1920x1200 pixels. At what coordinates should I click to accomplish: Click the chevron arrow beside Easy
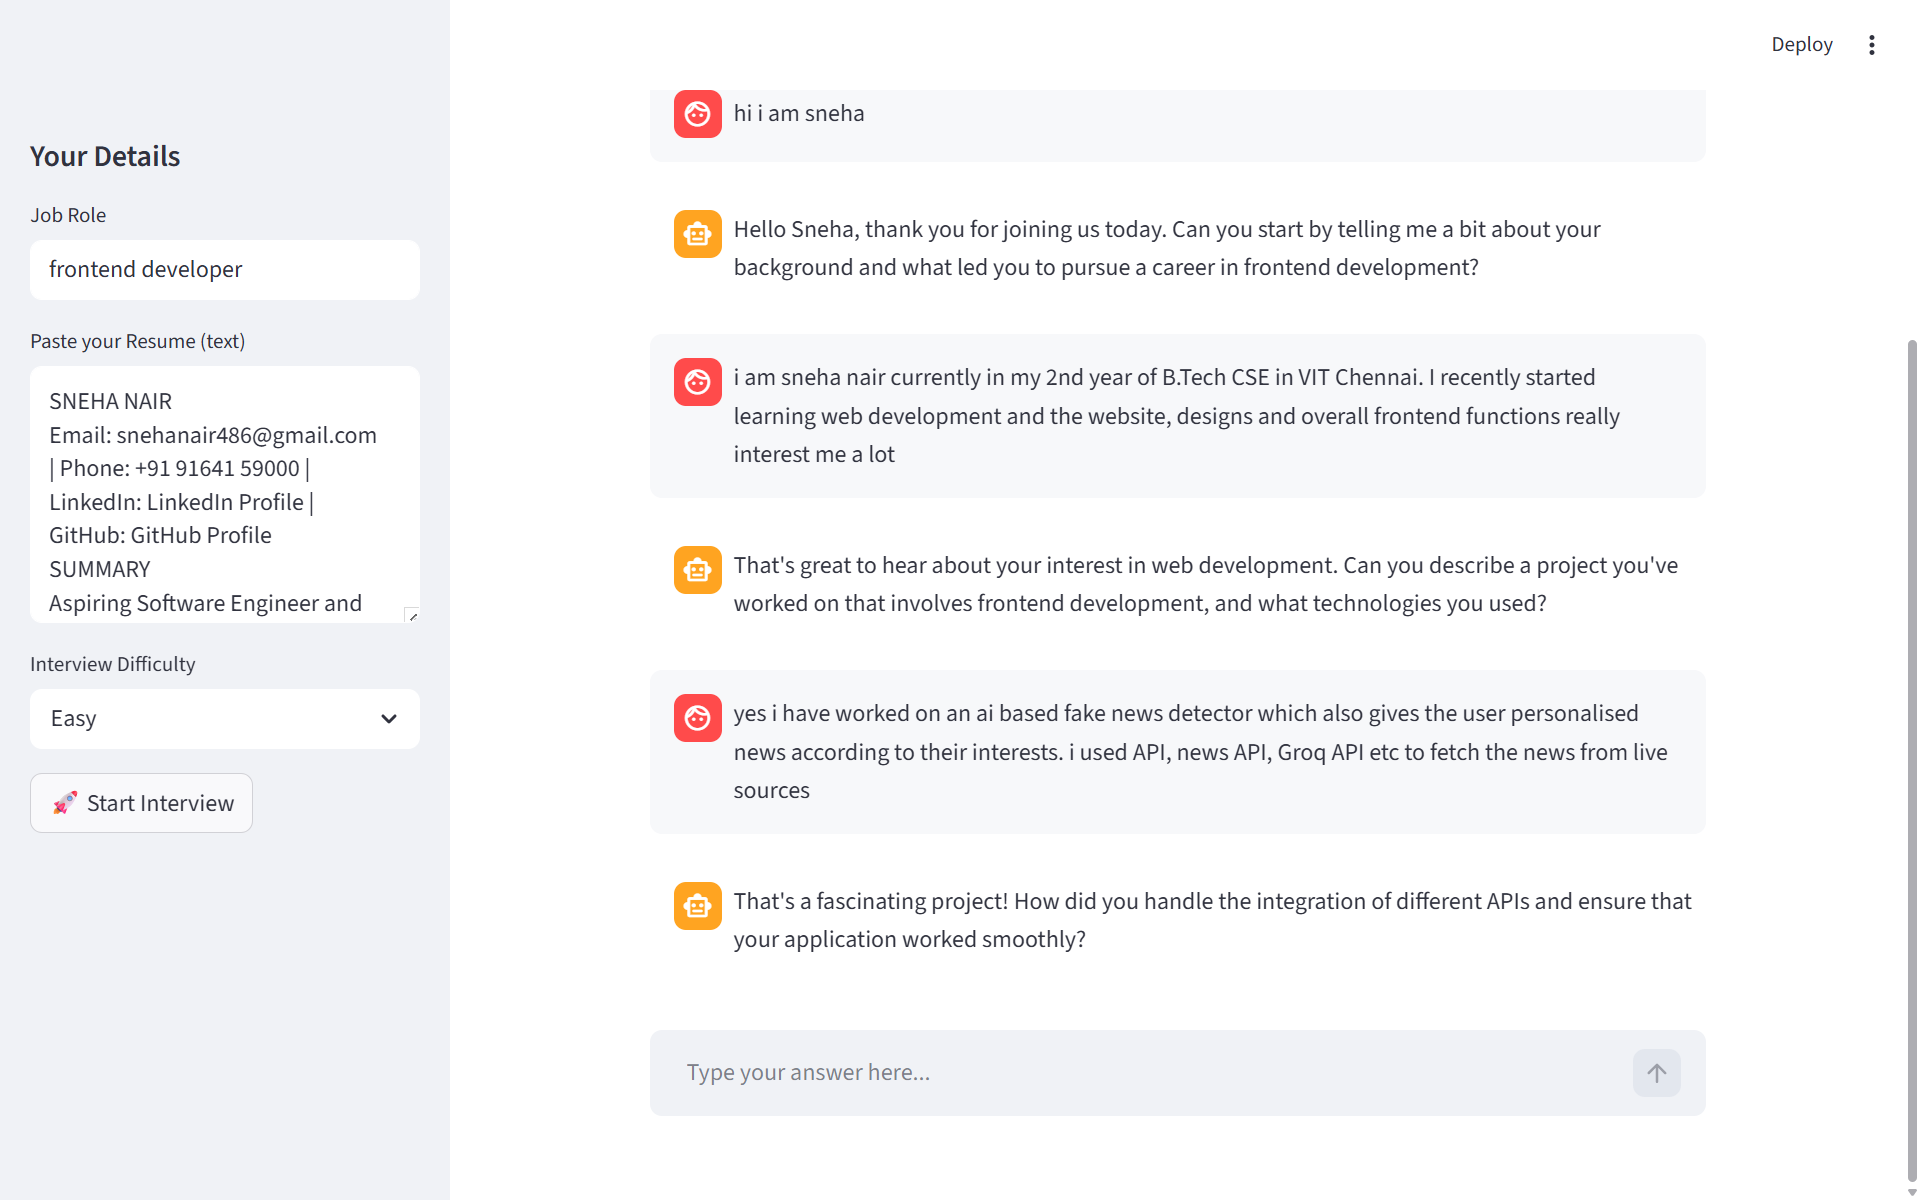click(x=389, y=719)
